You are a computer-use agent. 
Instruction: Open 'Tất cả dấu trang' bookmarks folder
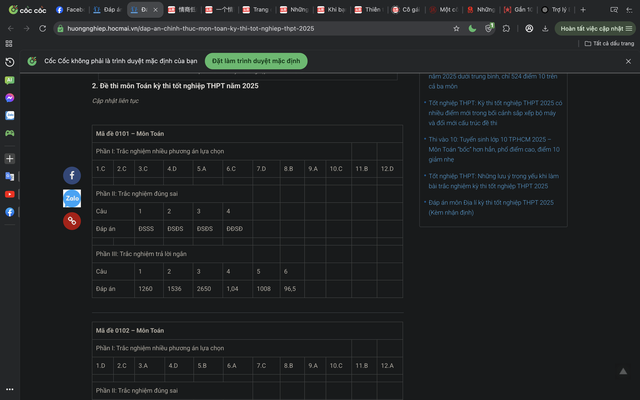pos(610,44)
